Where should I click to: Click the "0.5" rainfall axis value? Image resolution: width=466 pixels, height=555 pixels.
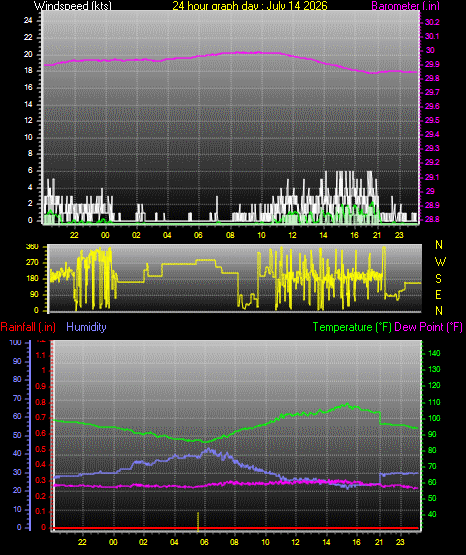(41, 449)
